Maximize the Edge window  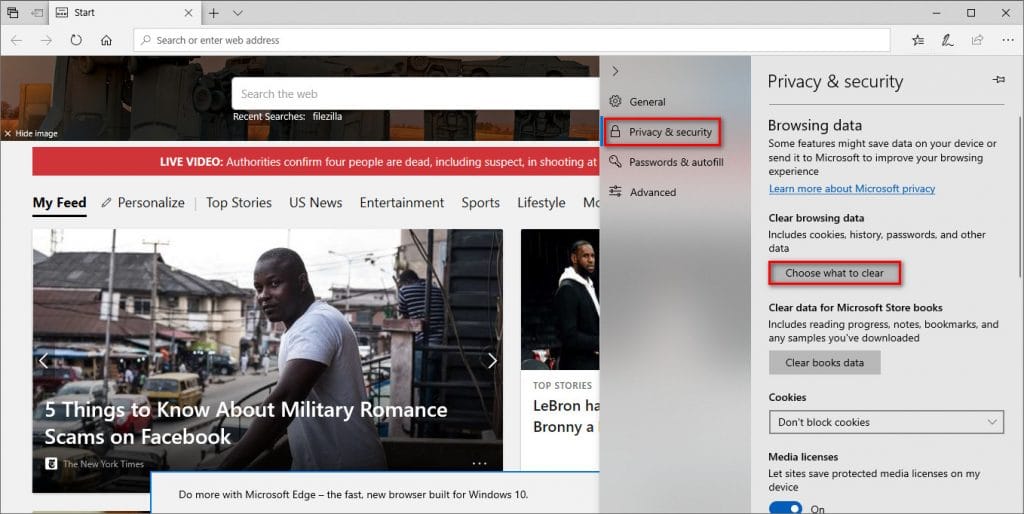[971, 12]
